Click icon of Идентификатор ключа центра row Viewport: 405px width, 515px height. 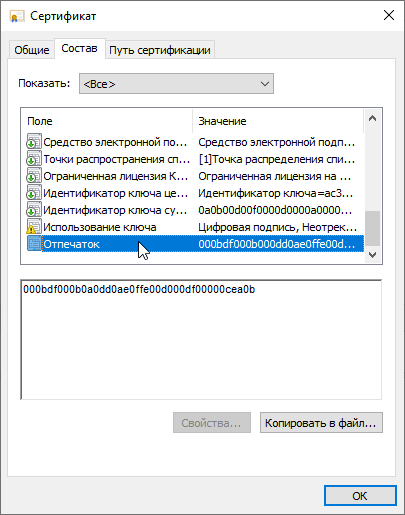[34, 193]
